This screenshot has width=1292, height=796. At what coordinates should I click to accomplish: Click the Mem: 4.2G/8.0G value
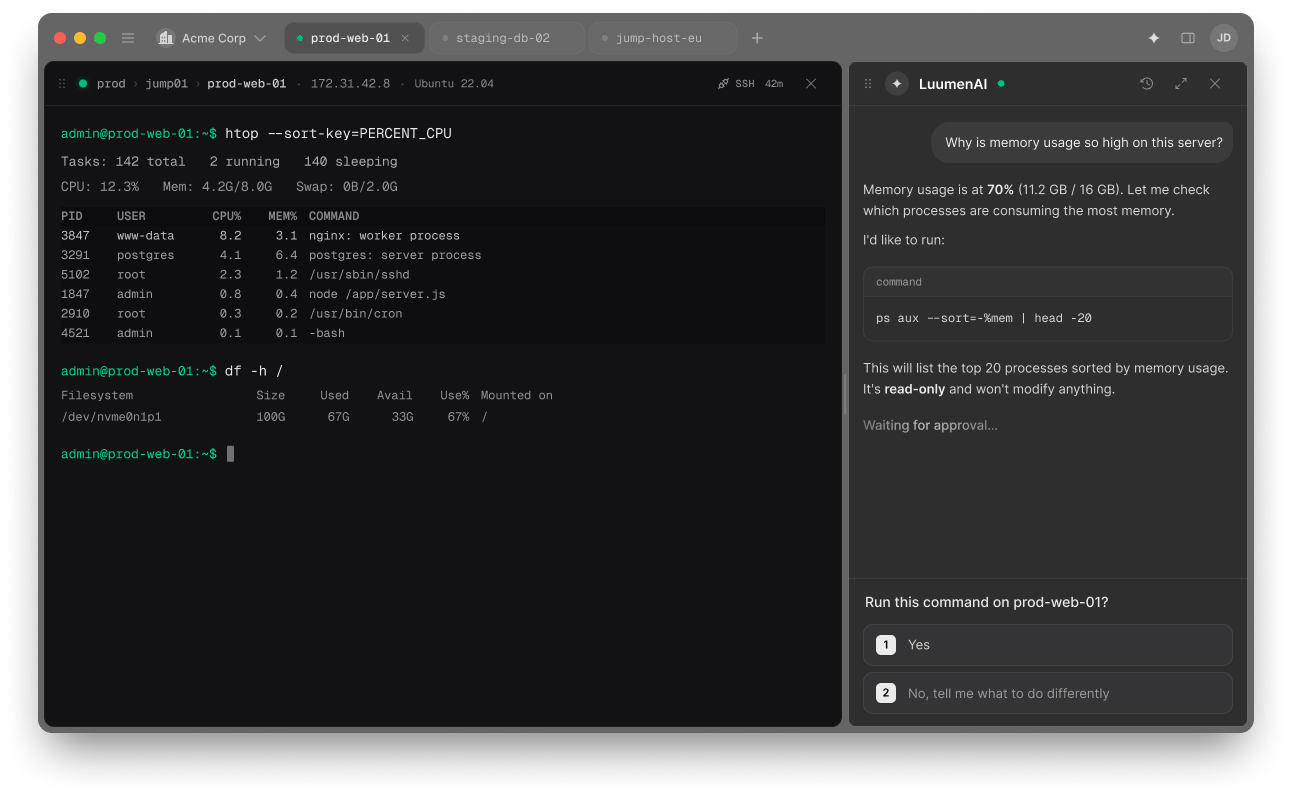pyautogui.click(x=217, y=187)
